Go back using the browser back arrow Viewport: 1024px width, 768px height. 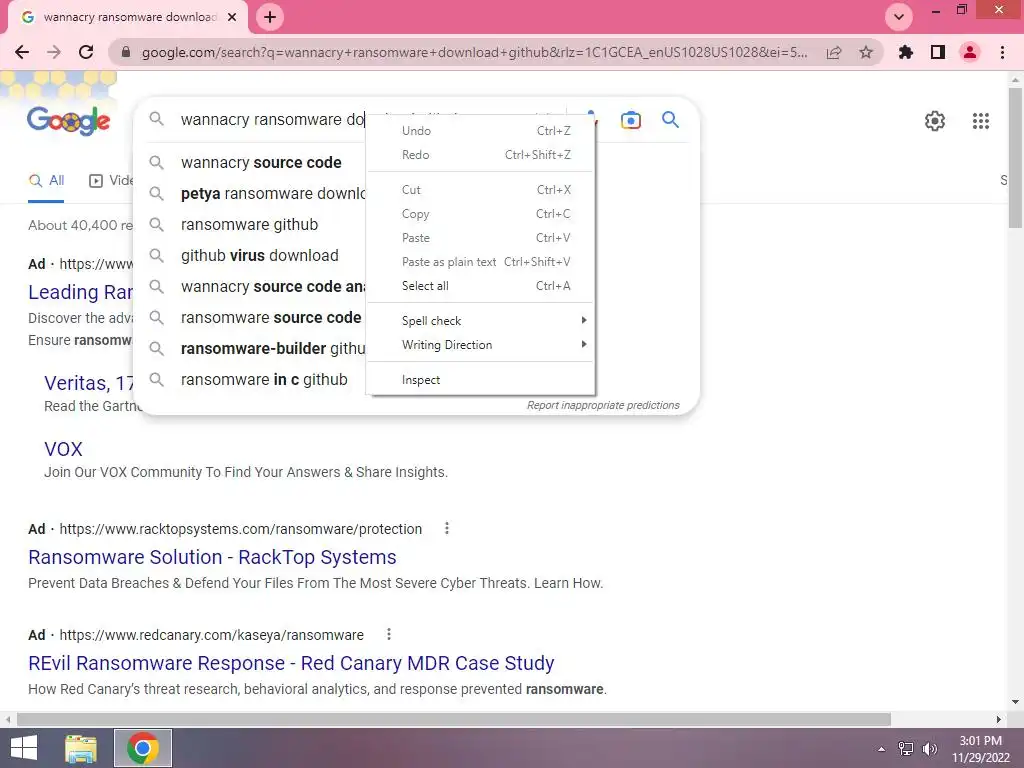point(22,52)
